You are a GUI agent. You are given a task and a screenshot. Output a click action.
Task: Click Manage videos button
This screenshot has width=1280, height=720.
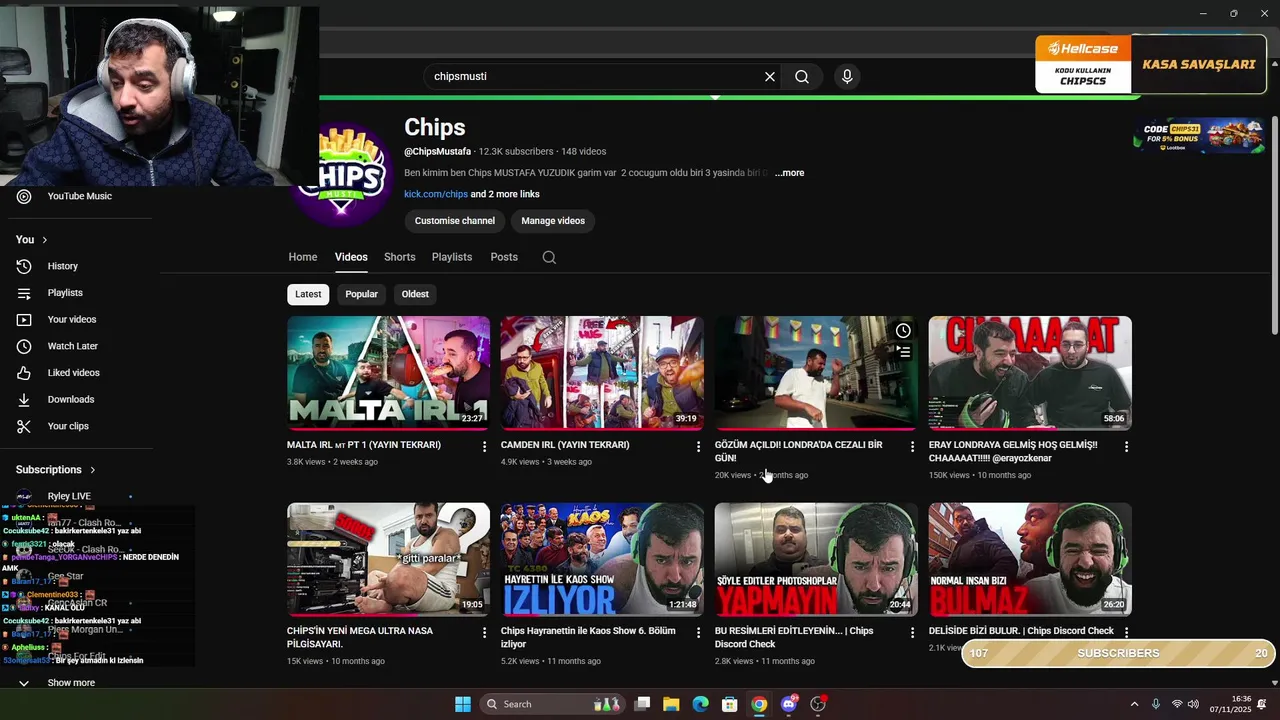click(x=553, y=221)
